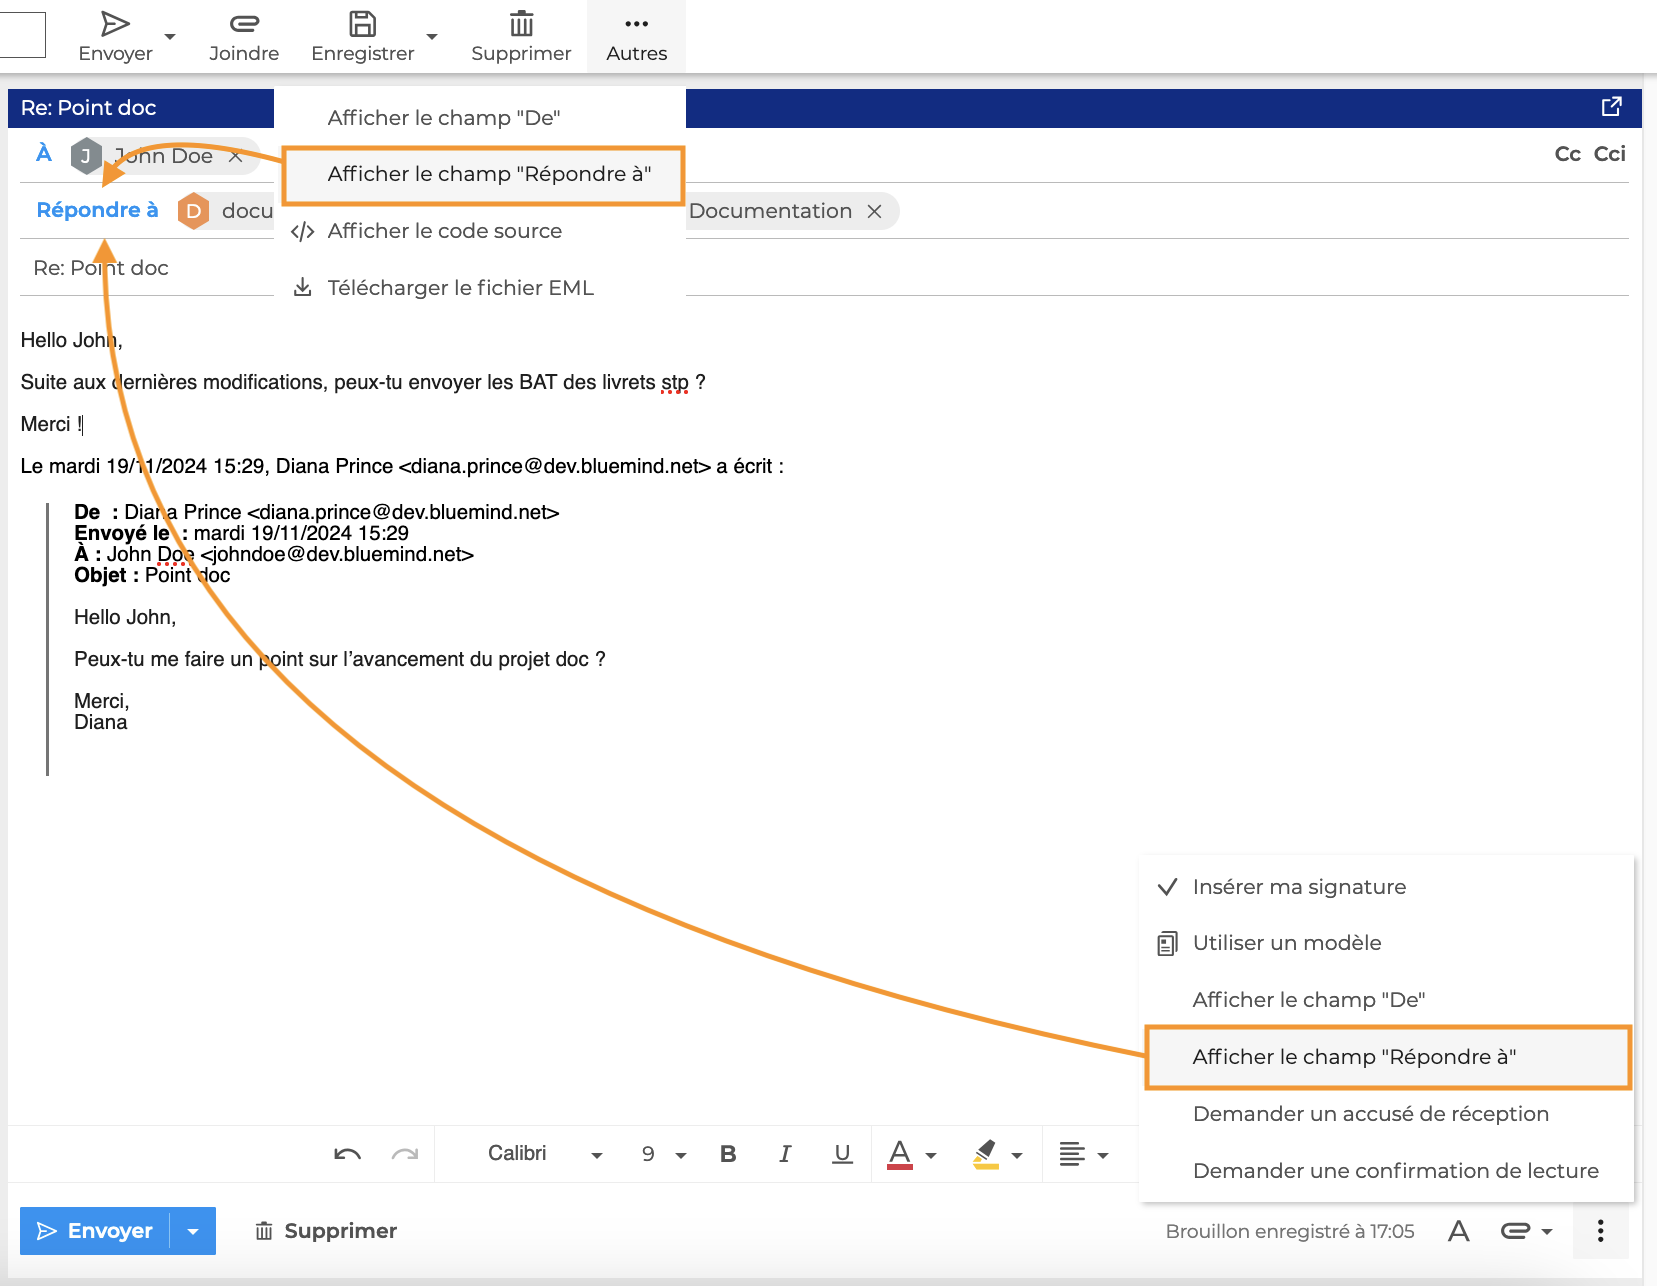Click the Supprimer trash icon in top toolbar
The height and width of the screenshot is (1286, 1657).
tap(521, 24)
